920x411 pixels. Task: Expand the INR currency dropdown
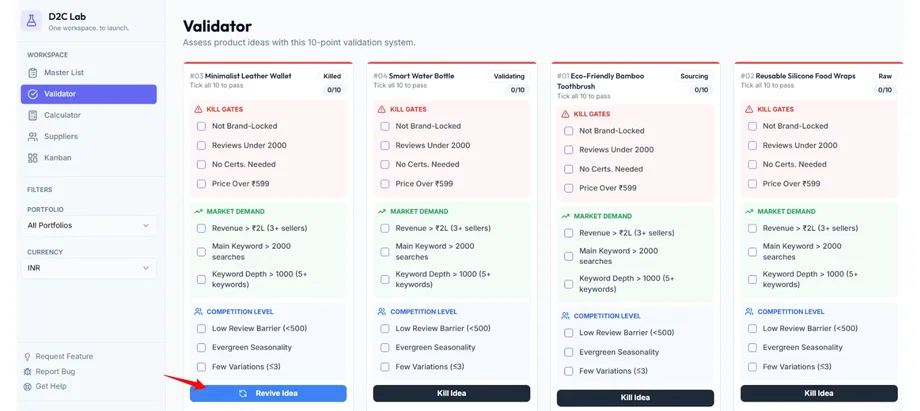(89, 269)
